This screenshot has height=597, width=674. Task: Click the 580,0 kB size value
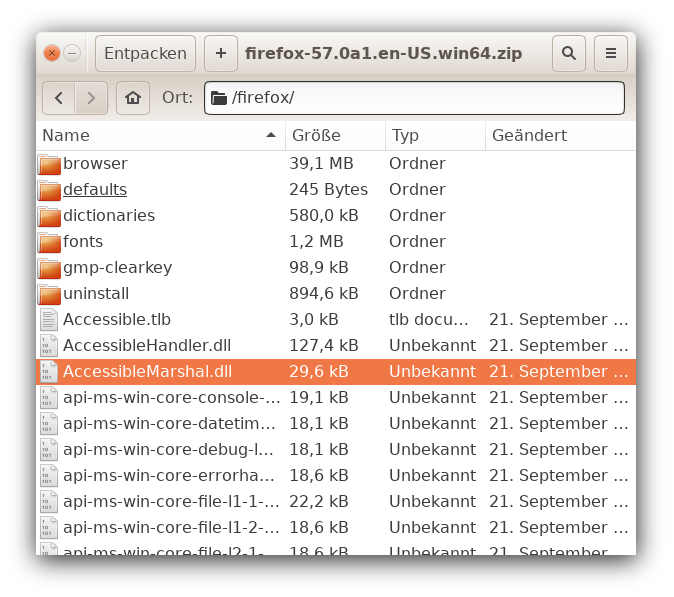tap(324, 216)
